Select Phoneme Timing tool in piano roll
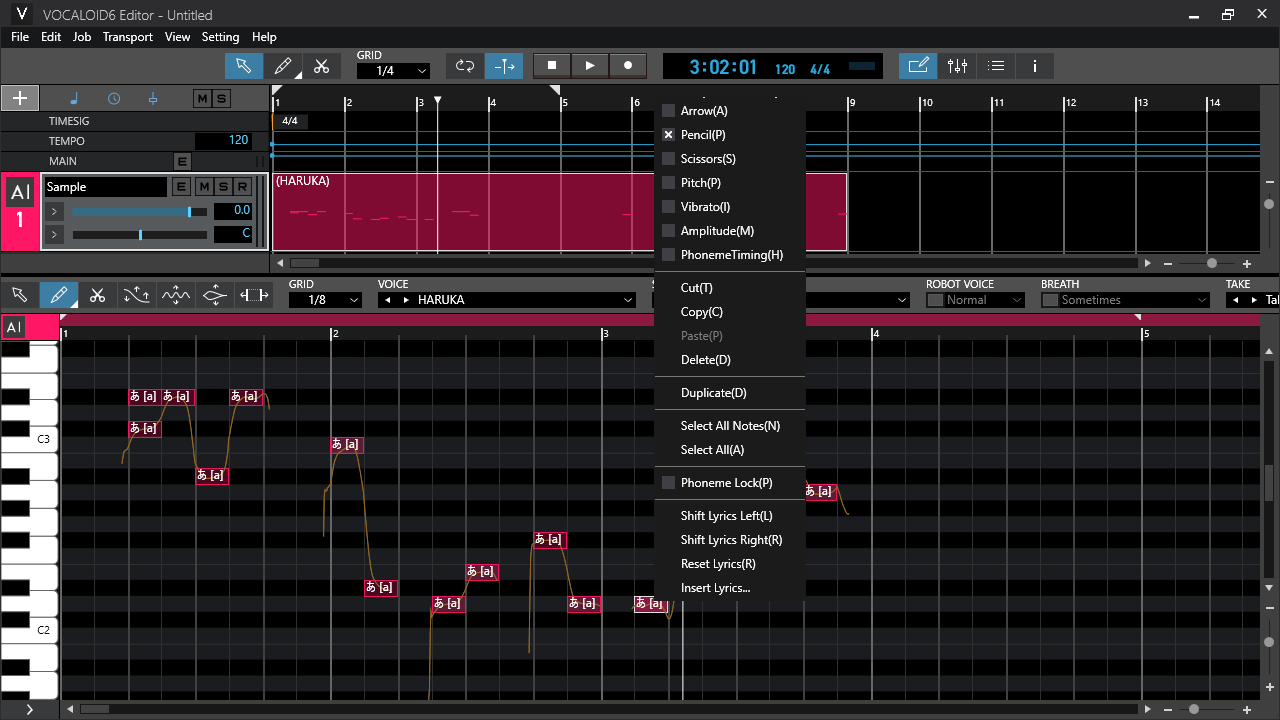1280x720 pixels. click(x=254, y=295)
